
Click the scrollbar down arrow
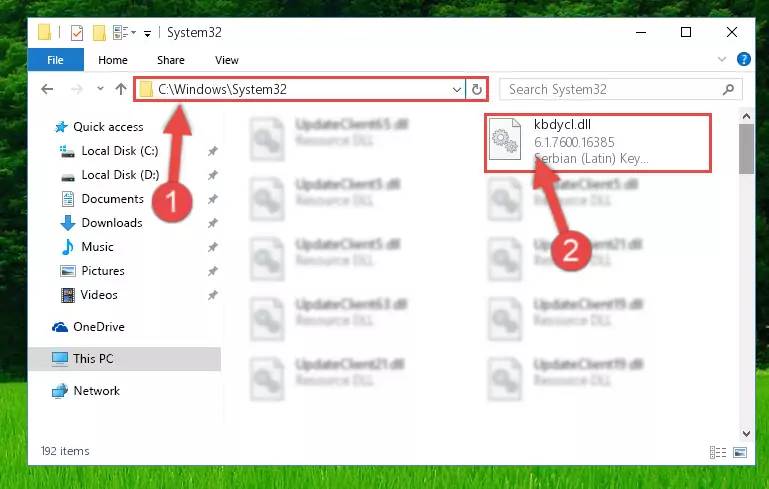(x=746, y=434)
